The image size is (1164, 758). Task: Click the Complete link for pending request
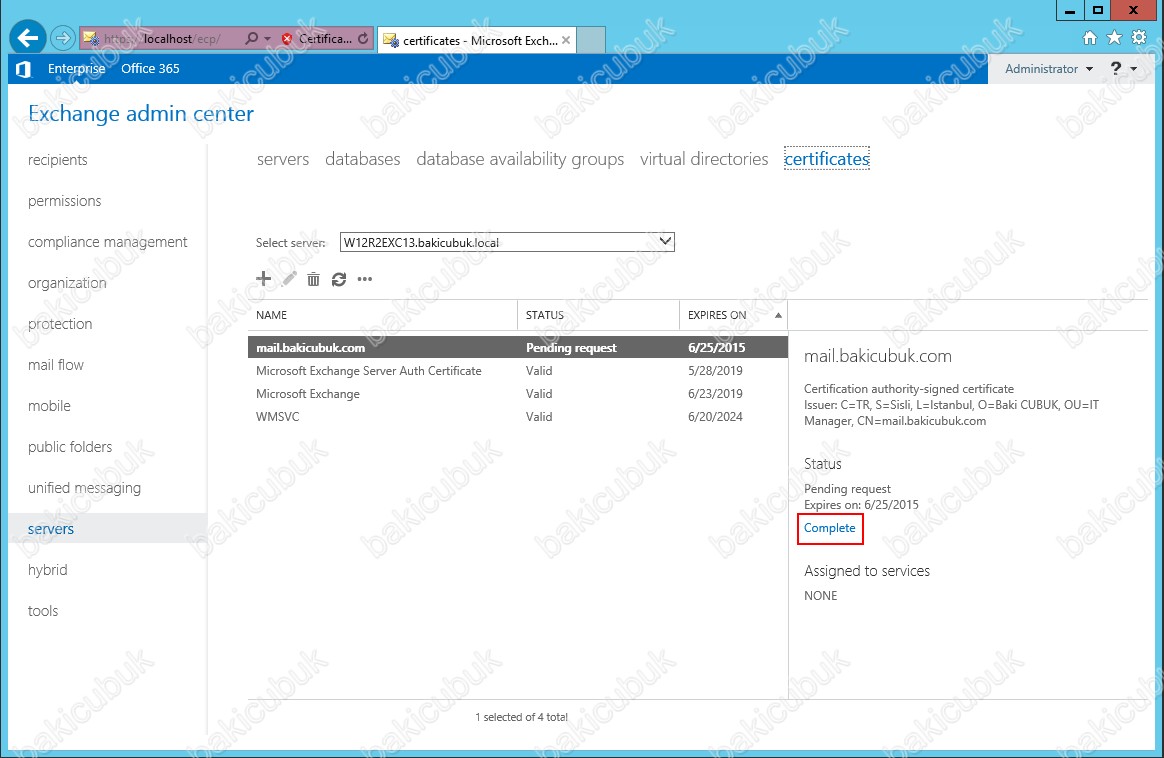(x=829, y=528)
